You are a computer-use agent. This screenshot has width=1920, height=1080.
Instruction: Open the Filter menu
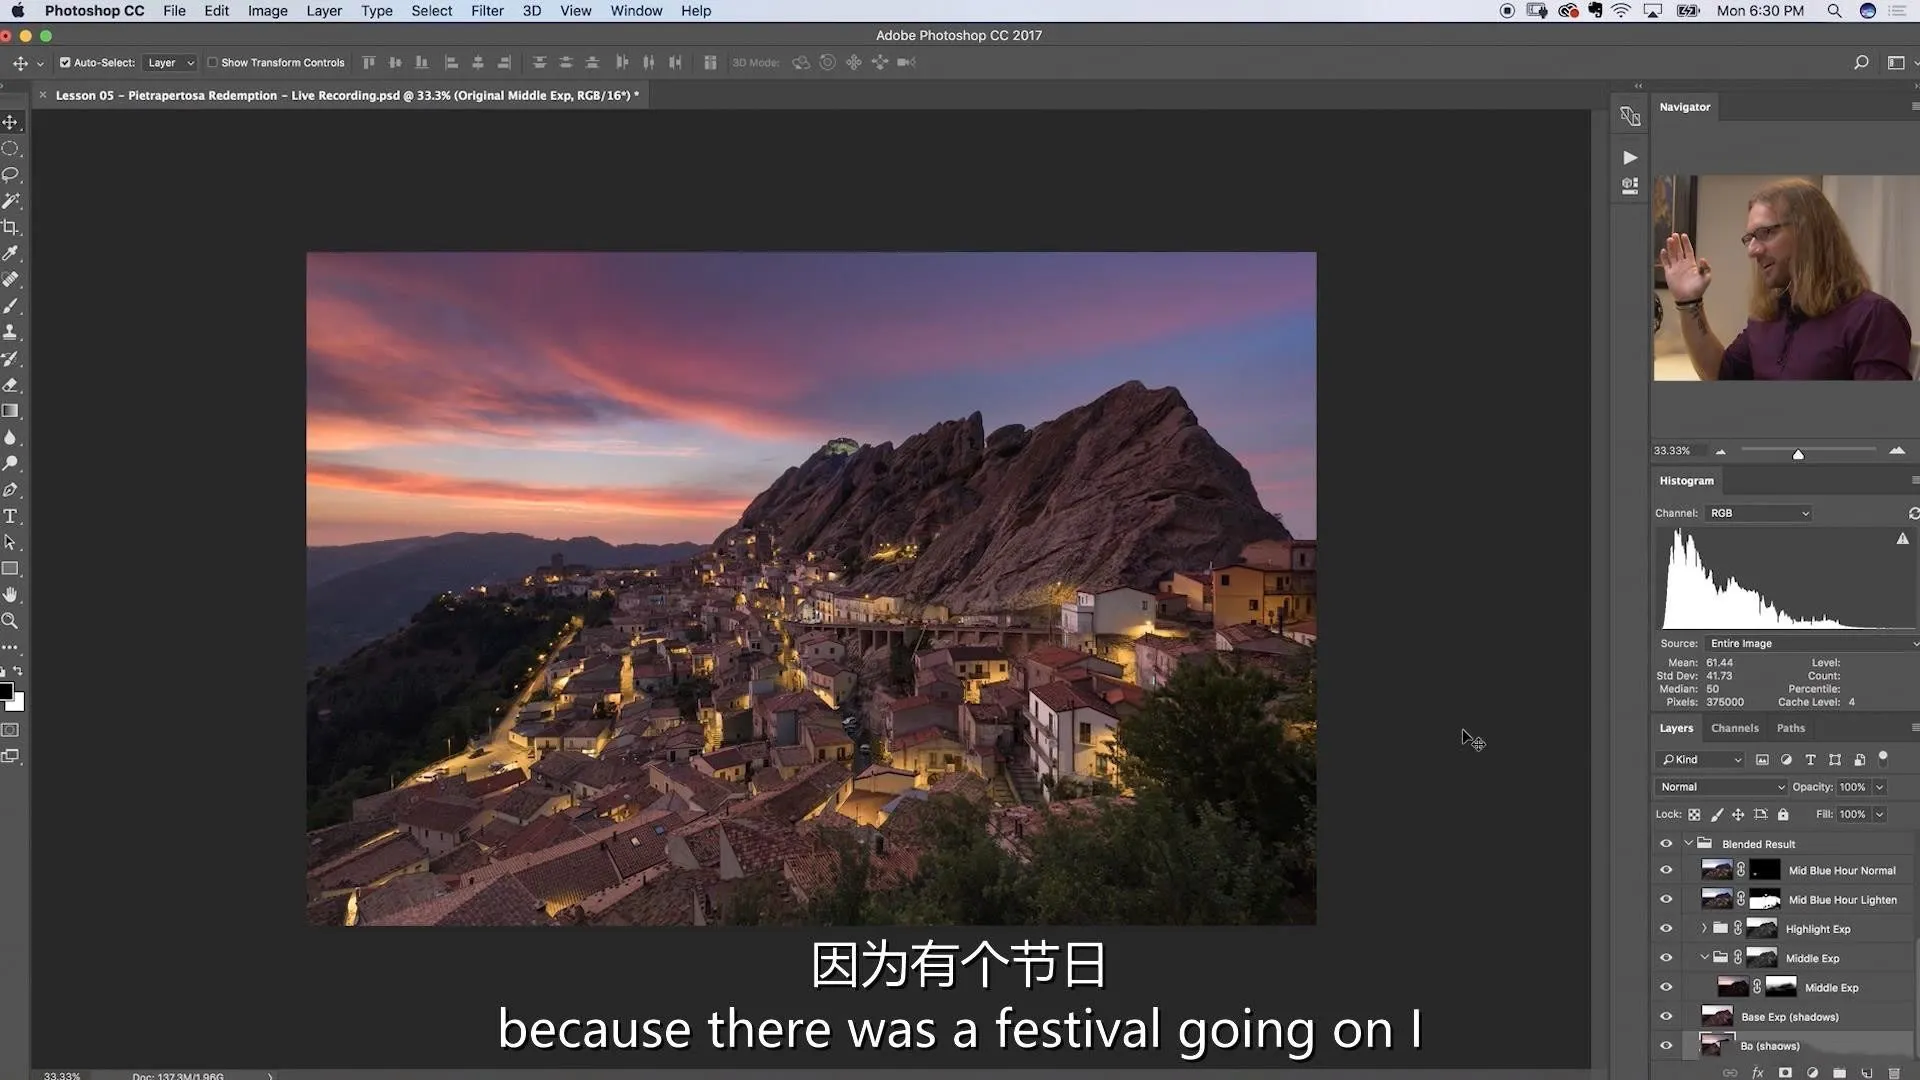pyautogui.click(x=487, y=11)
